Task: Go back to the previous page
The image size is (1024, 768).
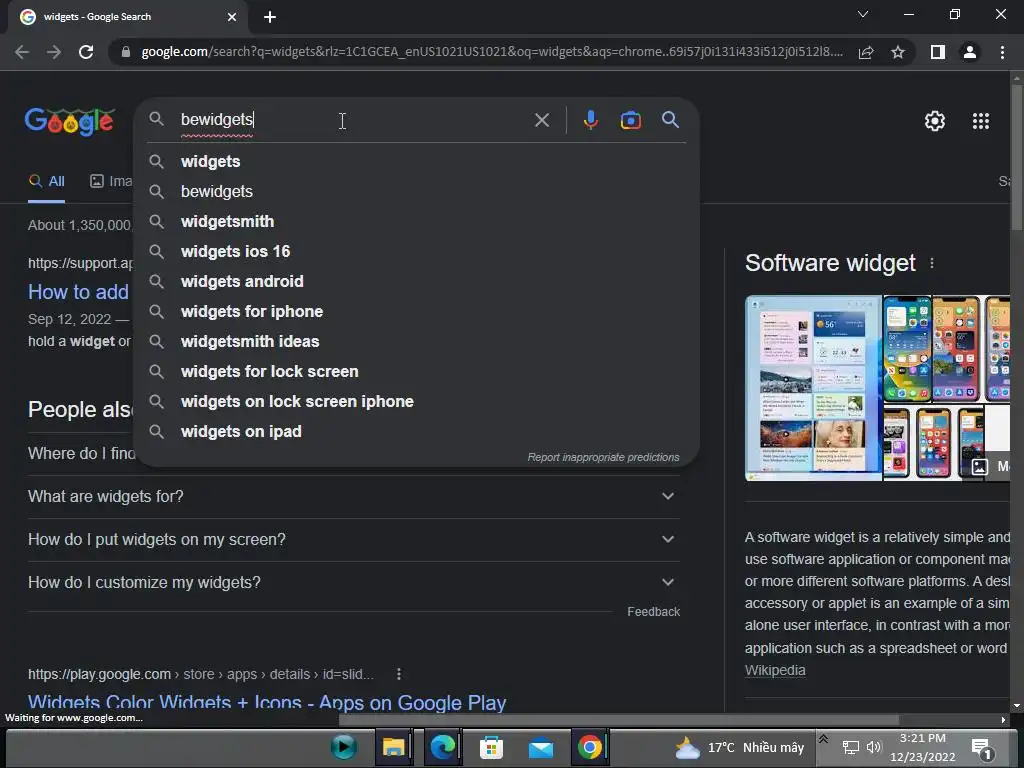Action: pyautogui.click(x=22, y=52)
